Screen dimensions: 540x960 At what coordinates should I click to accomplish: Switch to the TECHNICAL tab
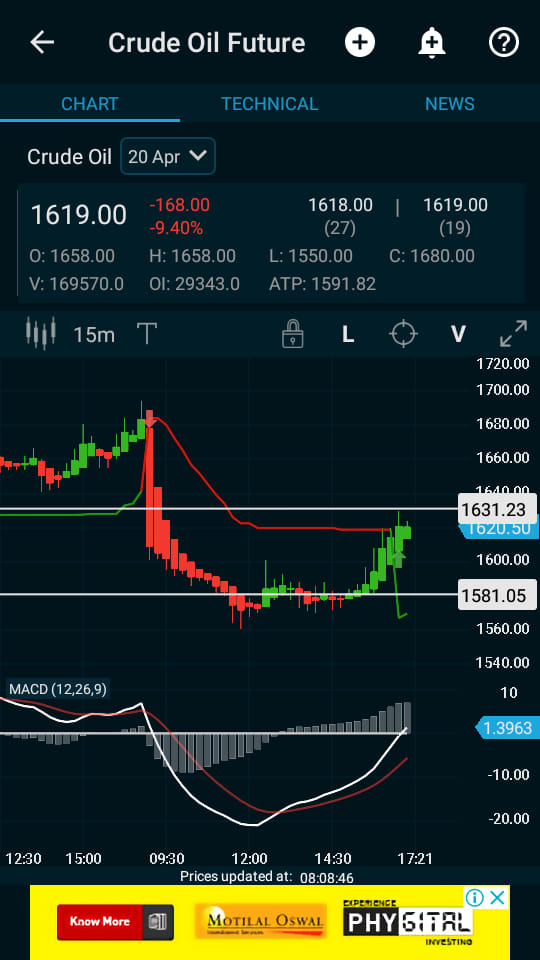coord(269,103)
